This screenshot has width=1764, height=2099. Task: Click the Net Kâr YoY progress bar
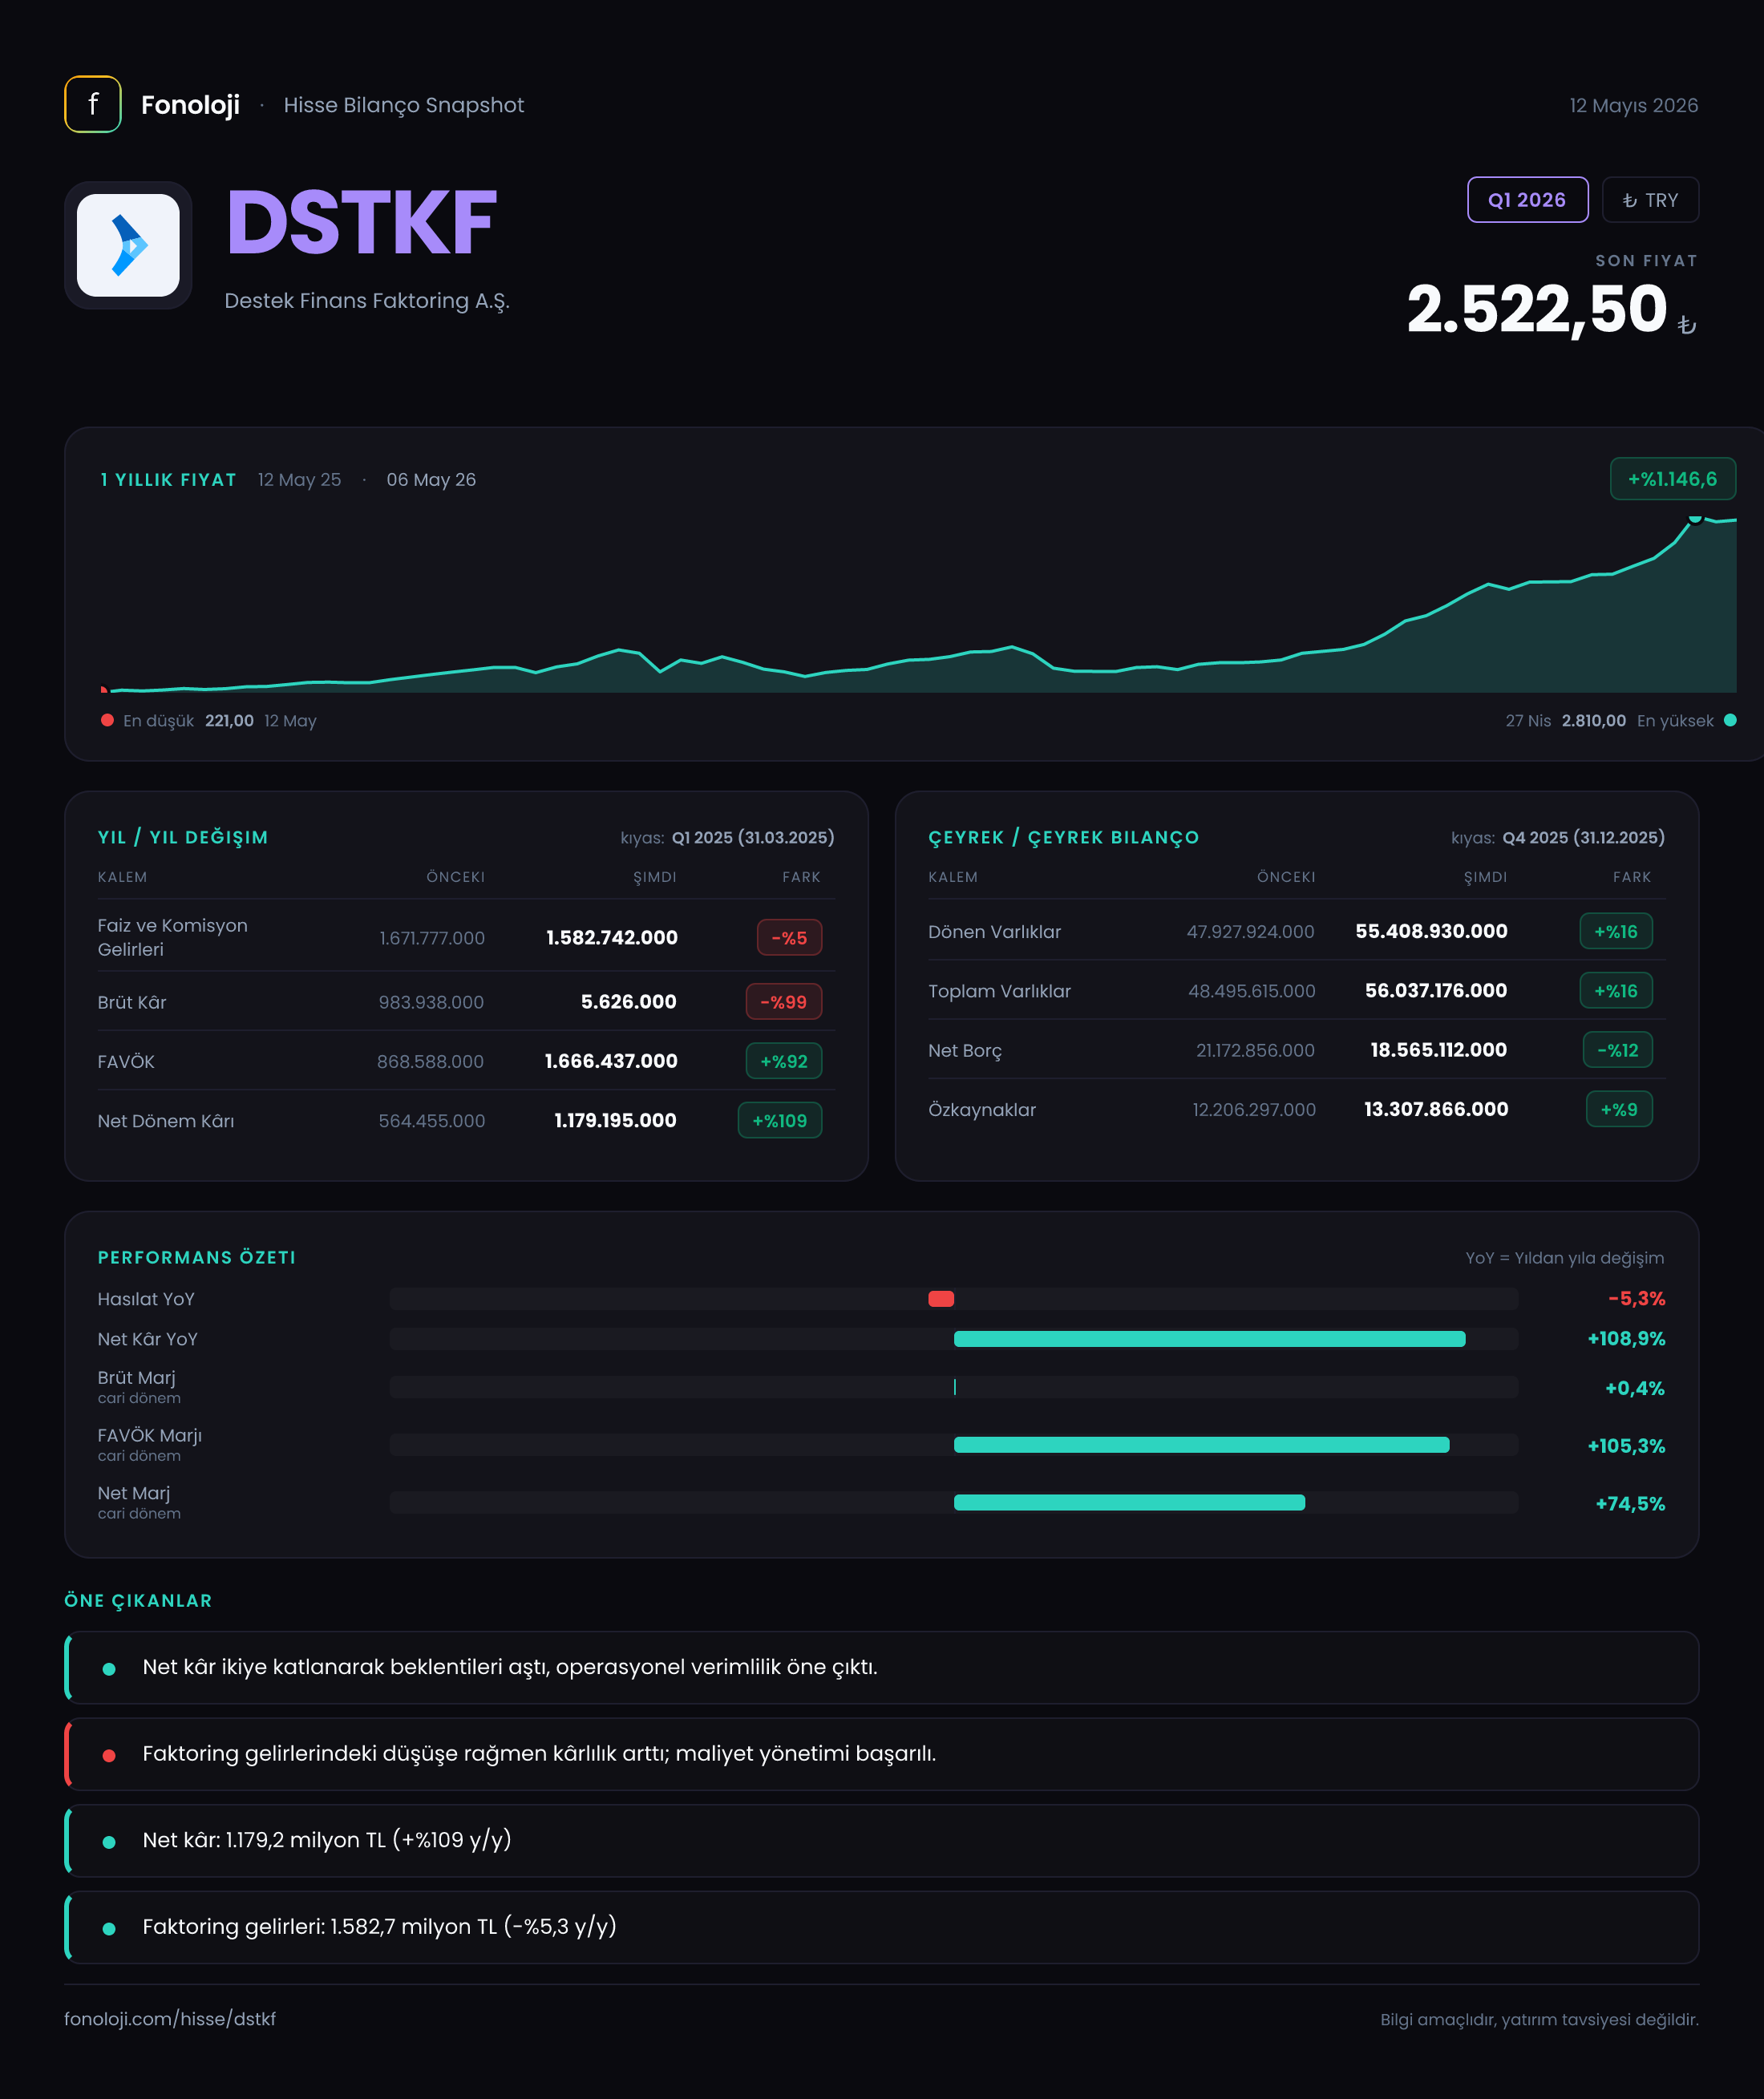(x=1209, y=1339)
